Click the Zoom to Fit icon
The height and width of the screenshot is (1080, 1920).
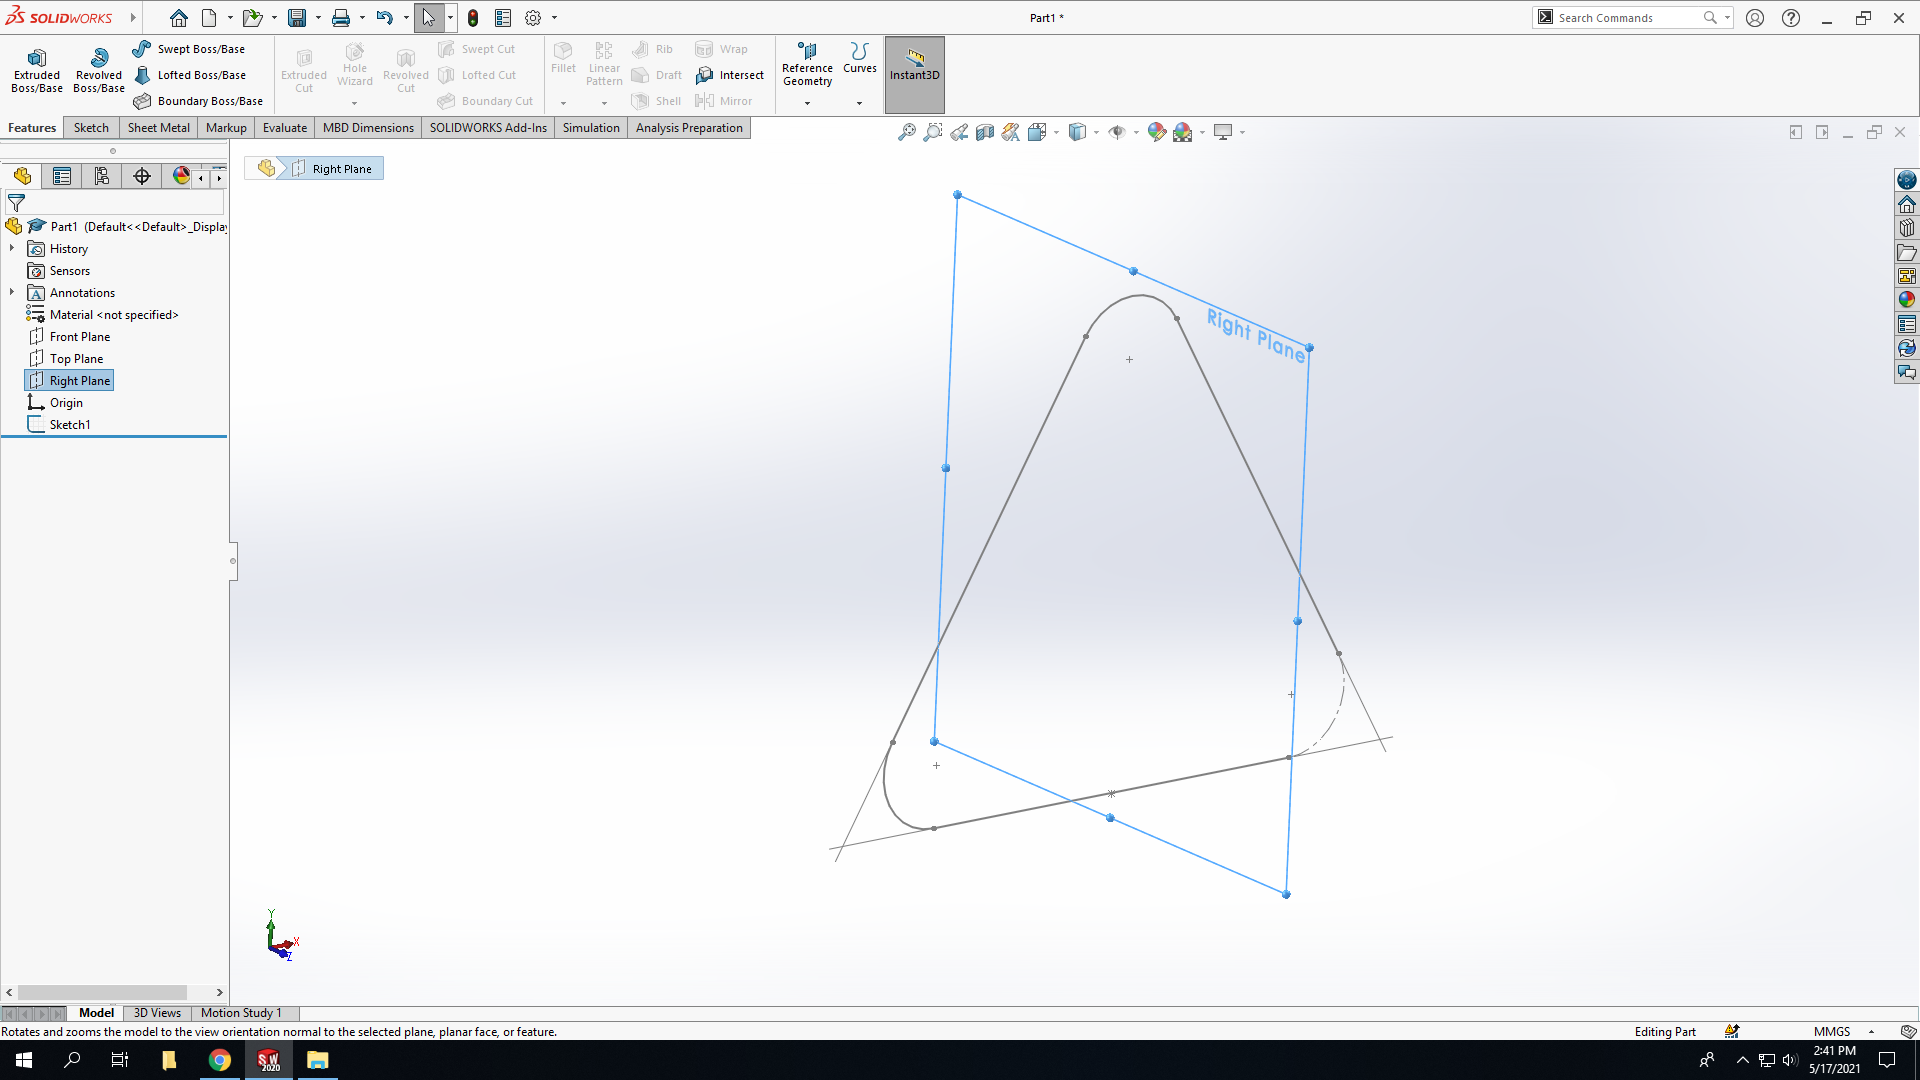[906, 132]
